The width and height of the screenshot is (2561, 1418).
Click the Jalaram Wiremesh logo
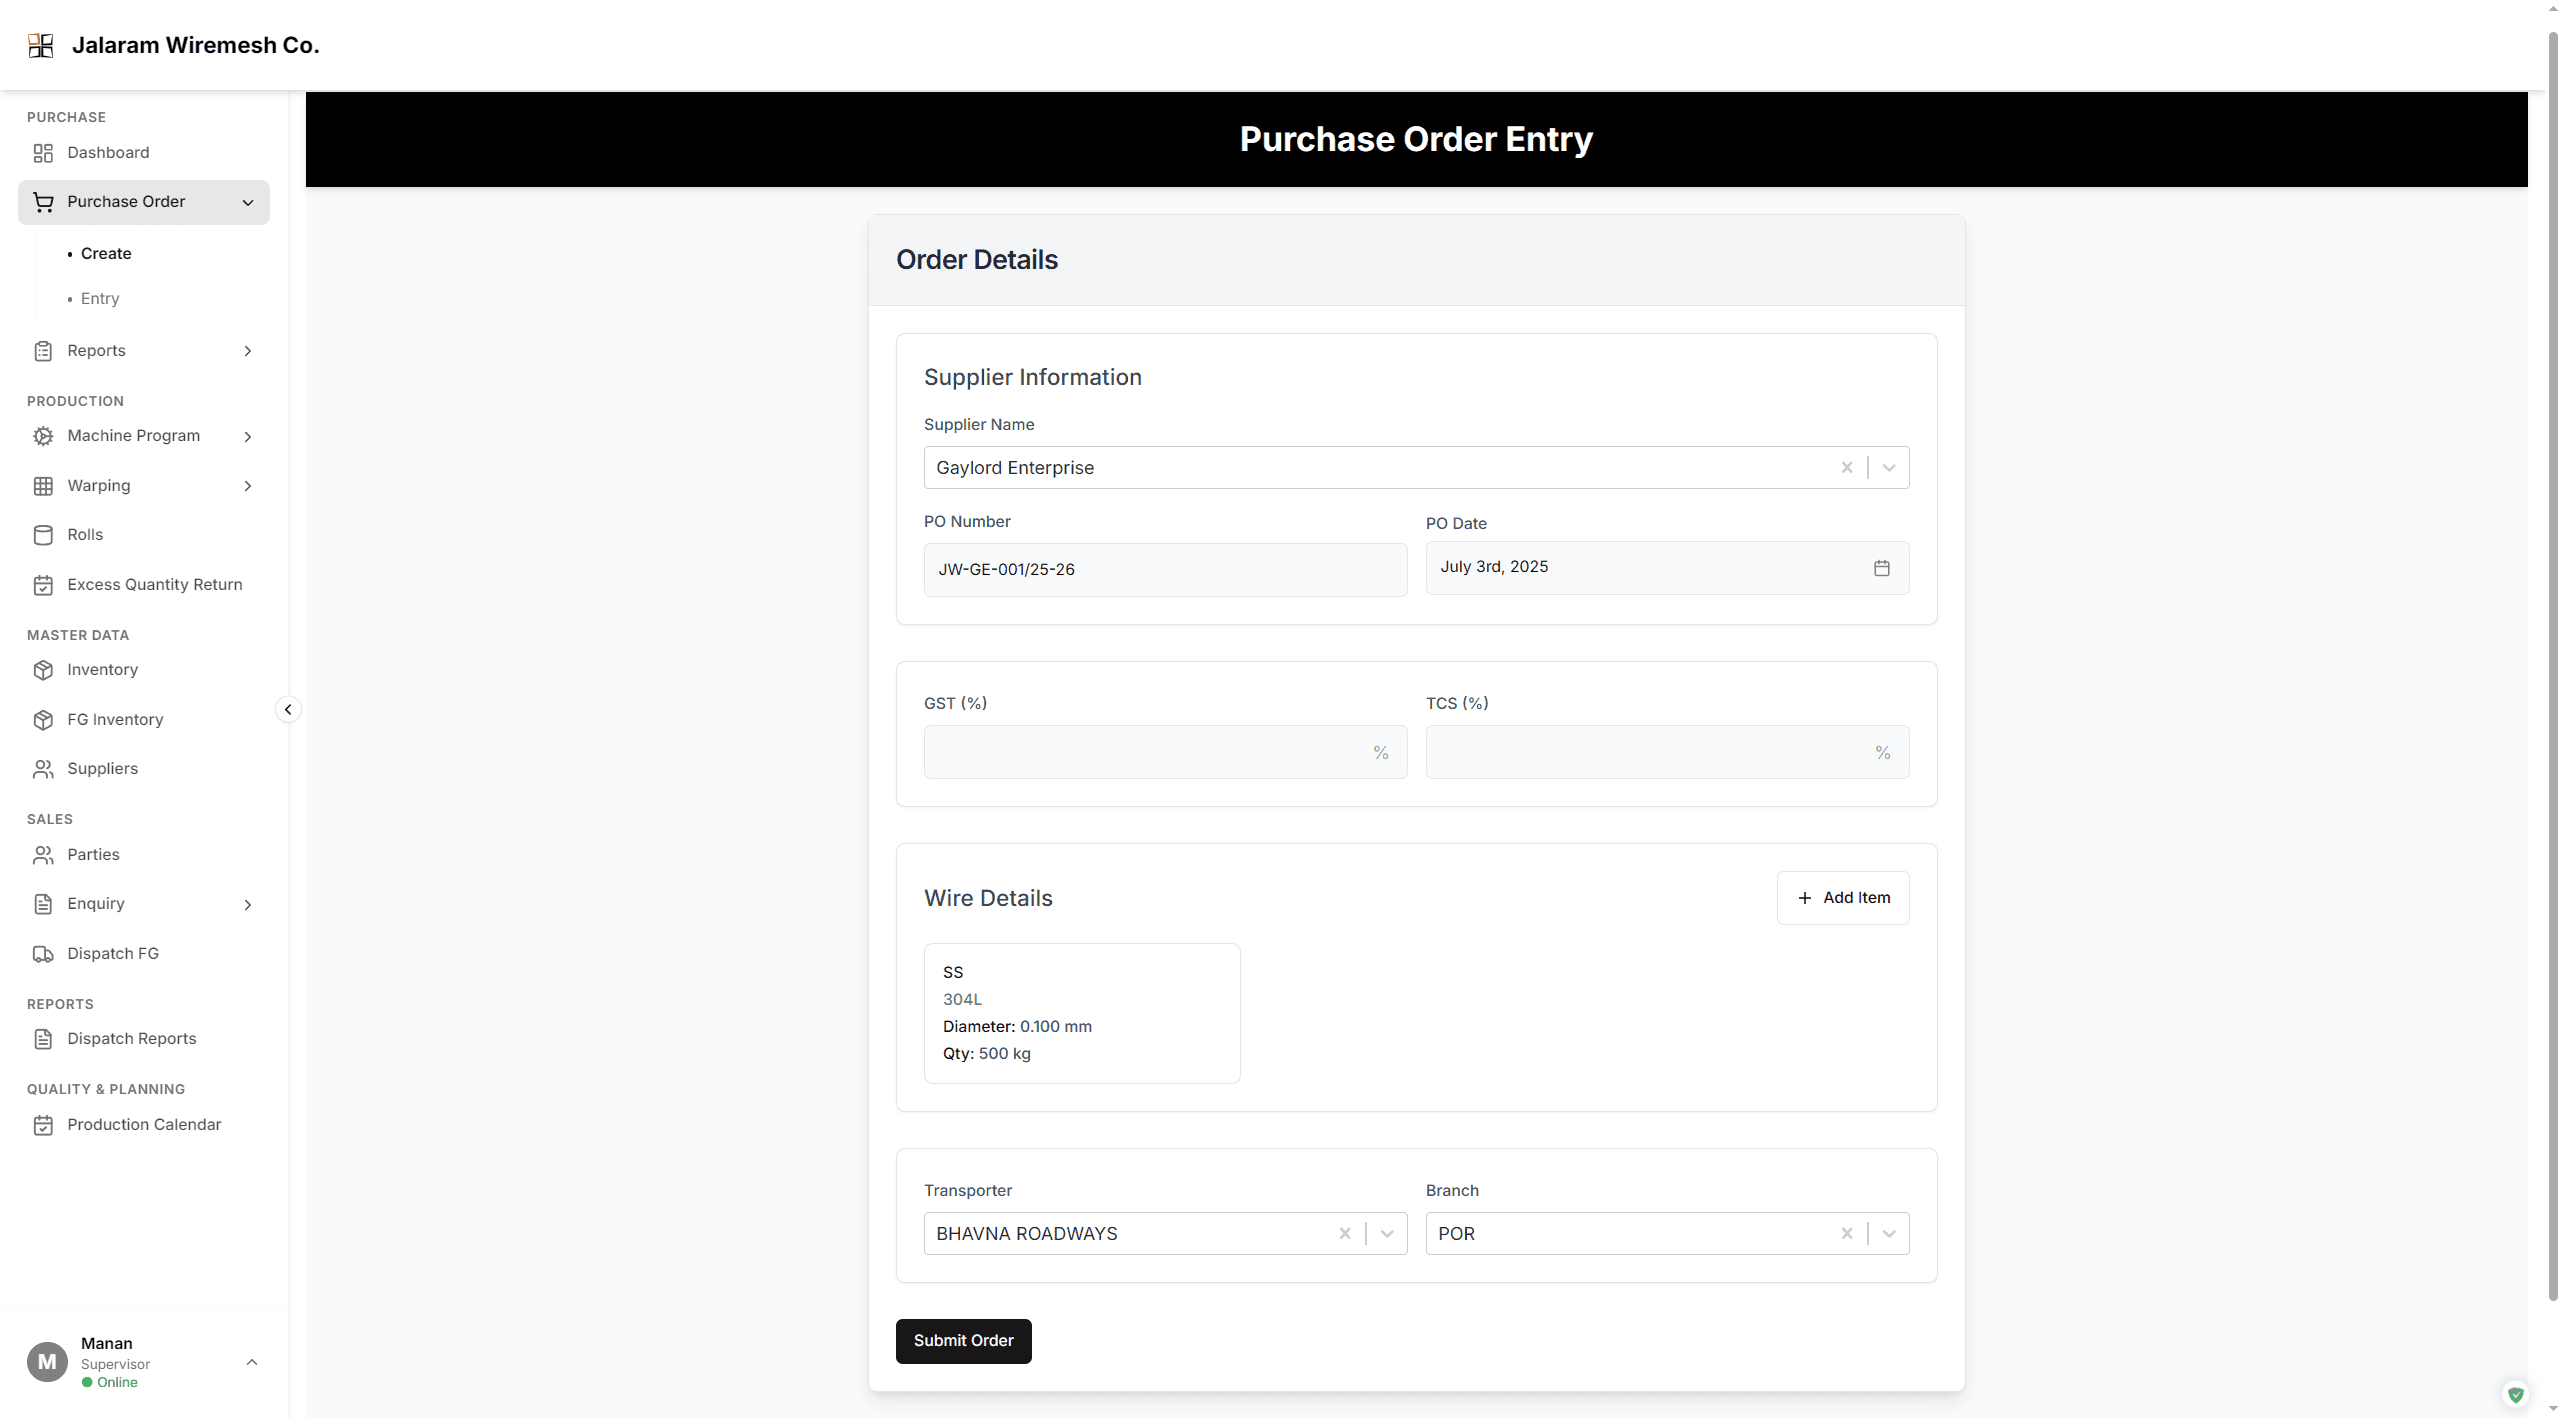point(40,44)
